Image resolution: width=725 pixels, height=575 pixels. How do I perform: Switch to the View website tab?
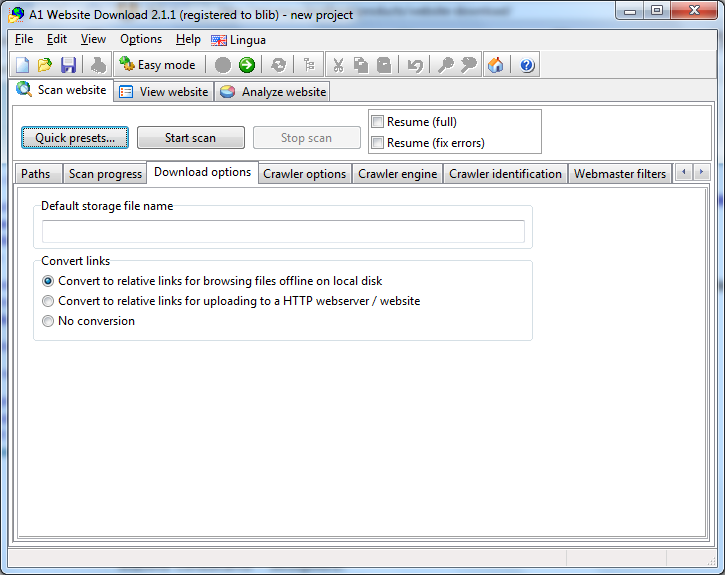click(164, 92)
